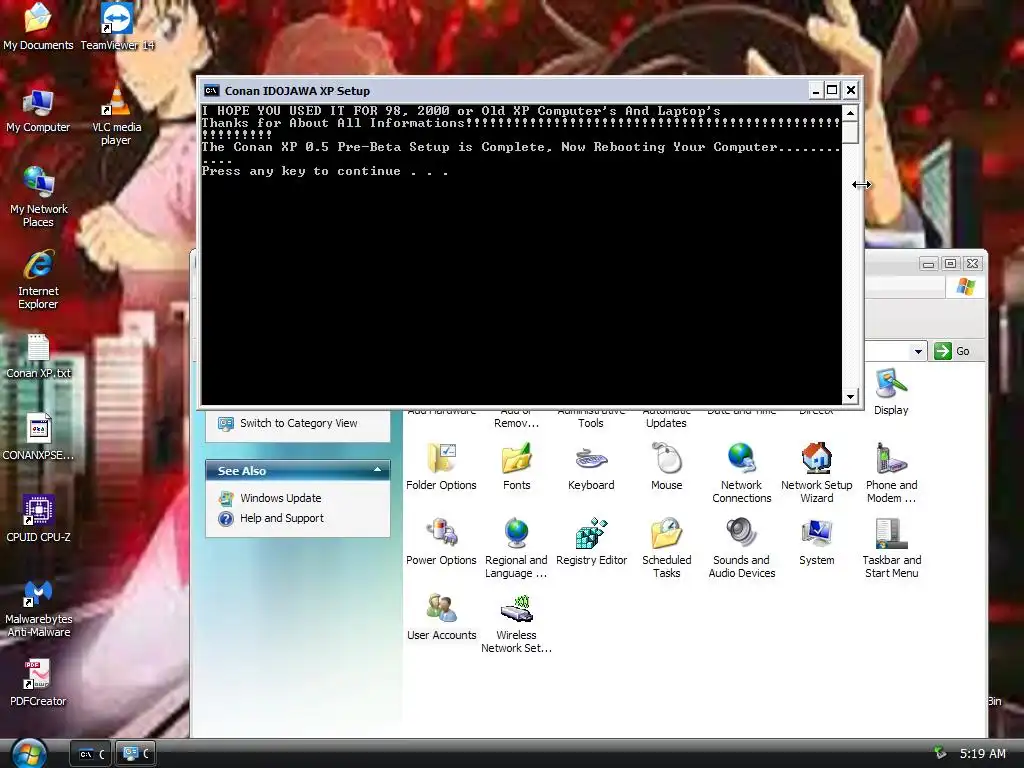This screenshot has width=1024, height=768.
Task: Open System icon in Control Panel
Action: 816,541
